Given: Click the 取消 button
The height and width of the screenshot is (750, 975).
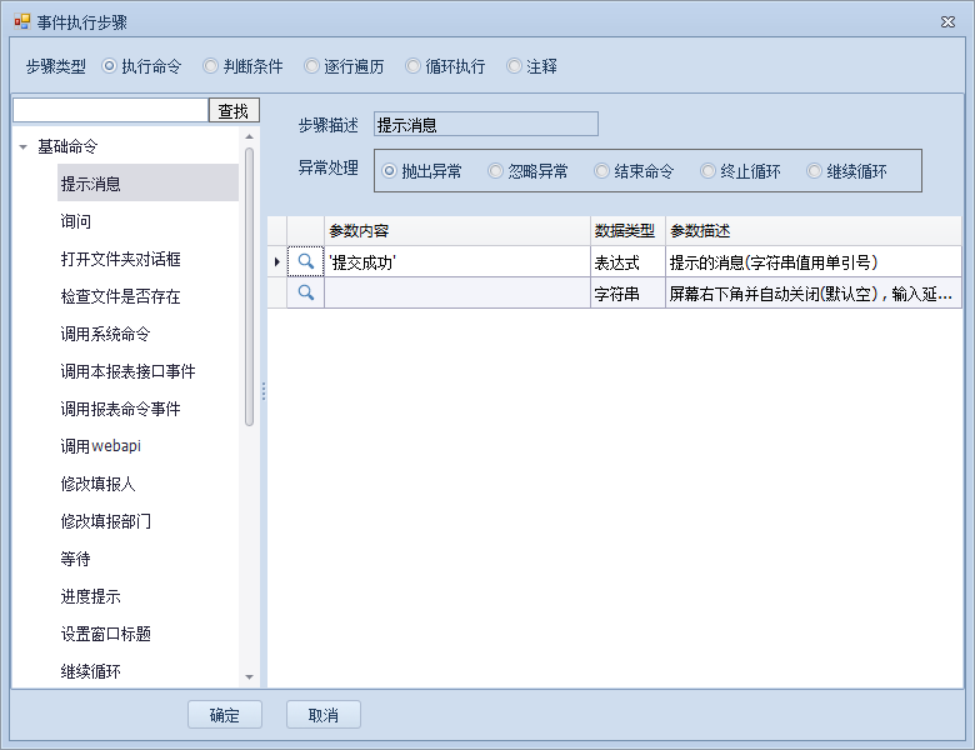Looking at the screenshot, I should click(x=323, y=715).
